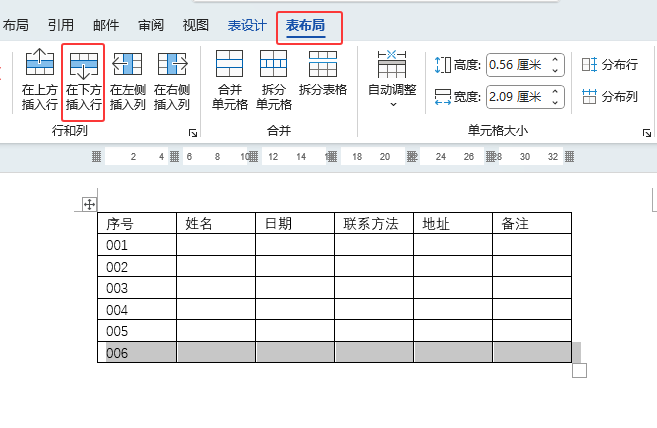Place cursor in cell 003
Screen dimensions: 657x428
pyautogui.click(x=137, y=288)
